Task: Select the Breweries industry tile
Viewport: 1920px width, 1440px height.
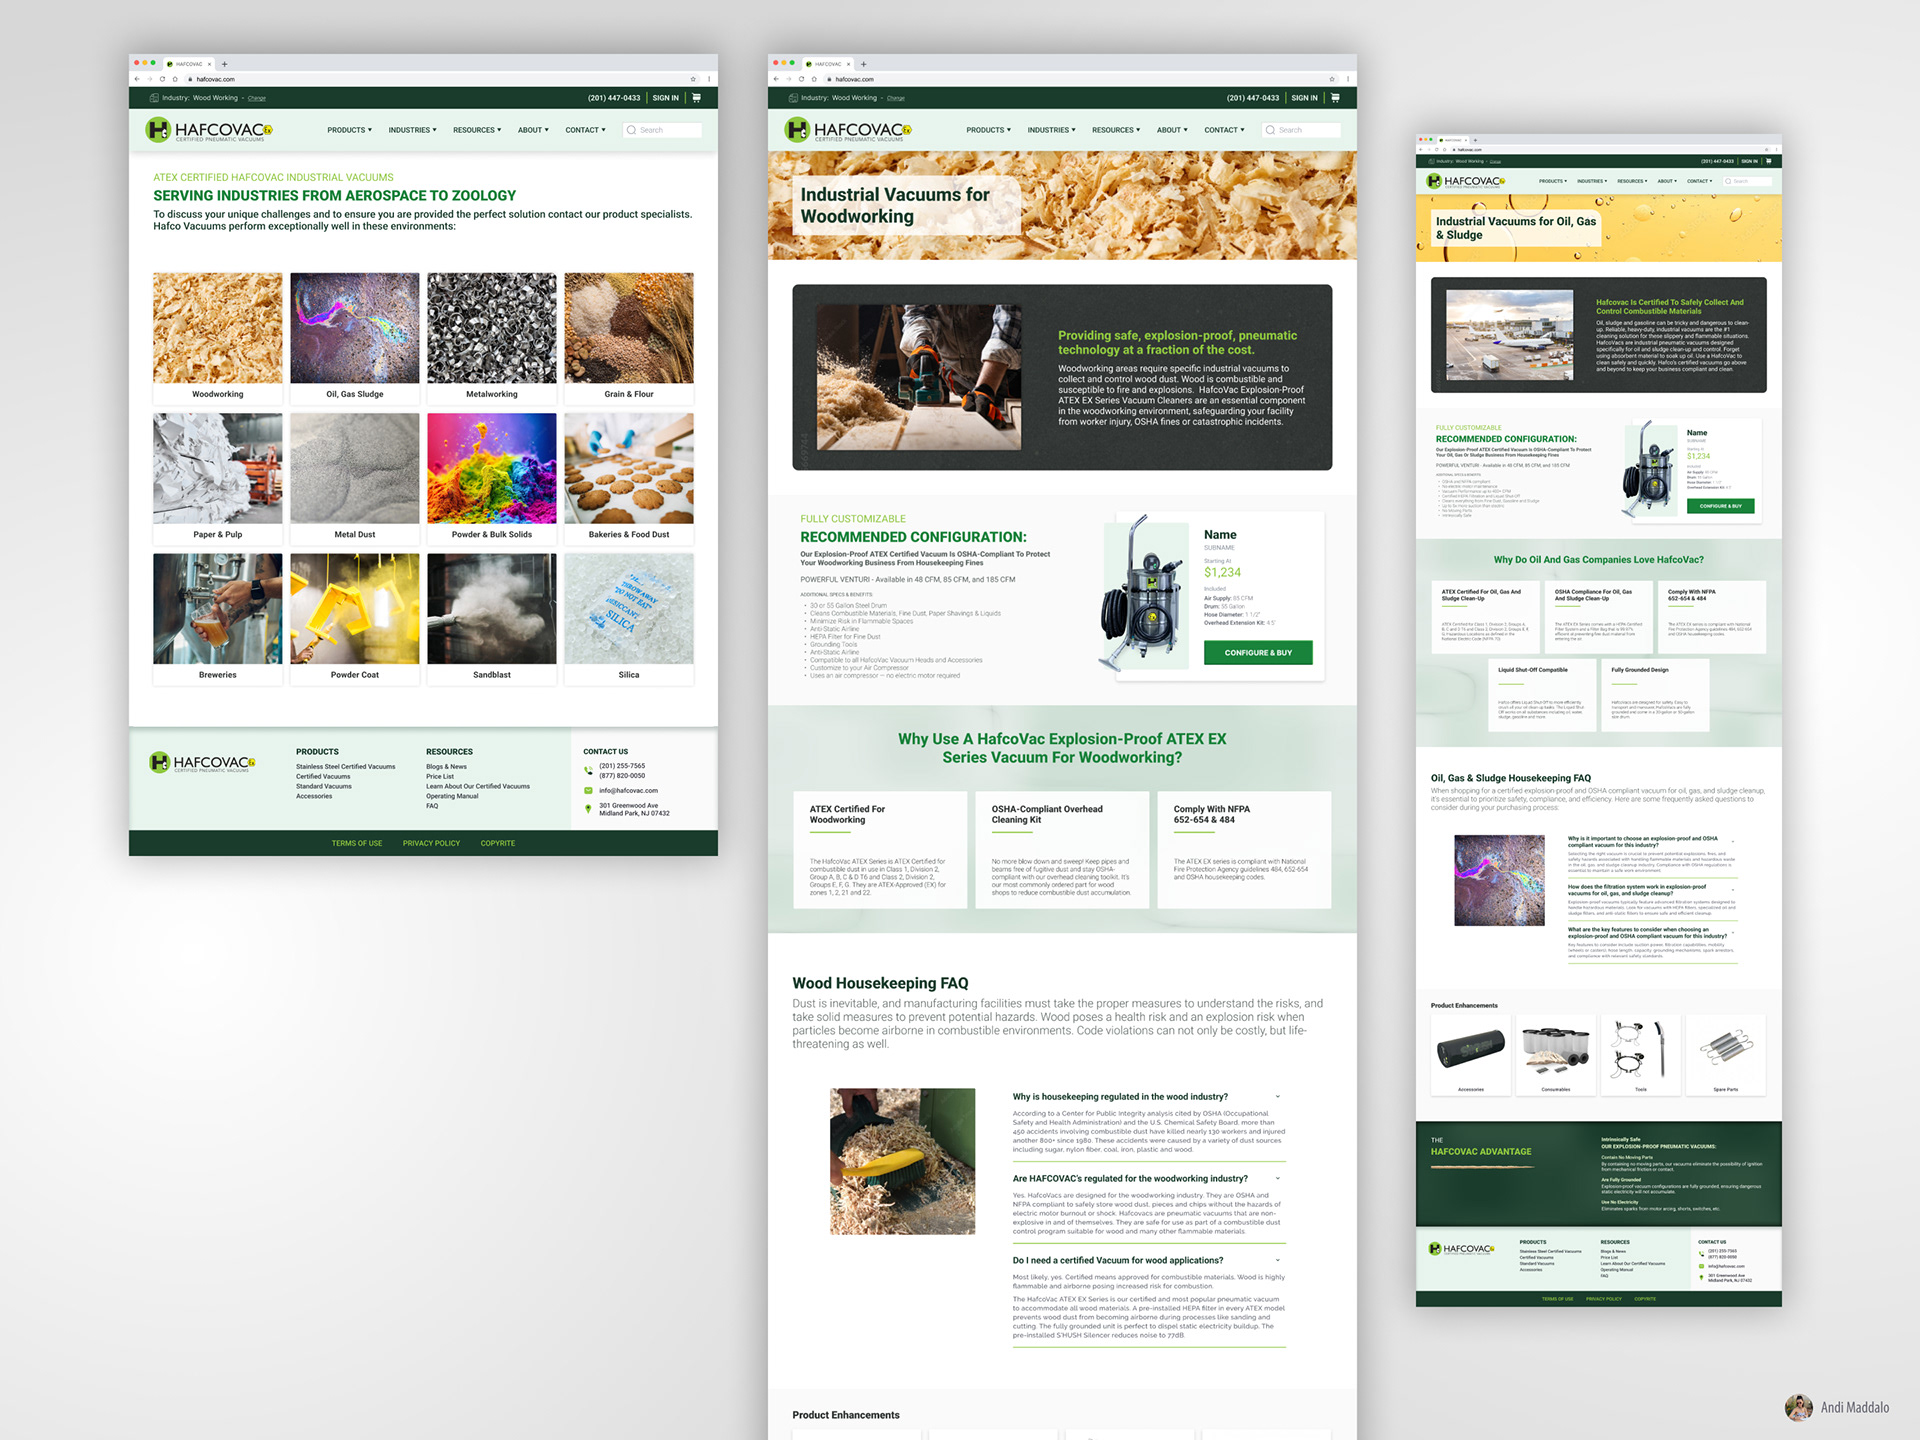Action: click(x=218, y=619)
